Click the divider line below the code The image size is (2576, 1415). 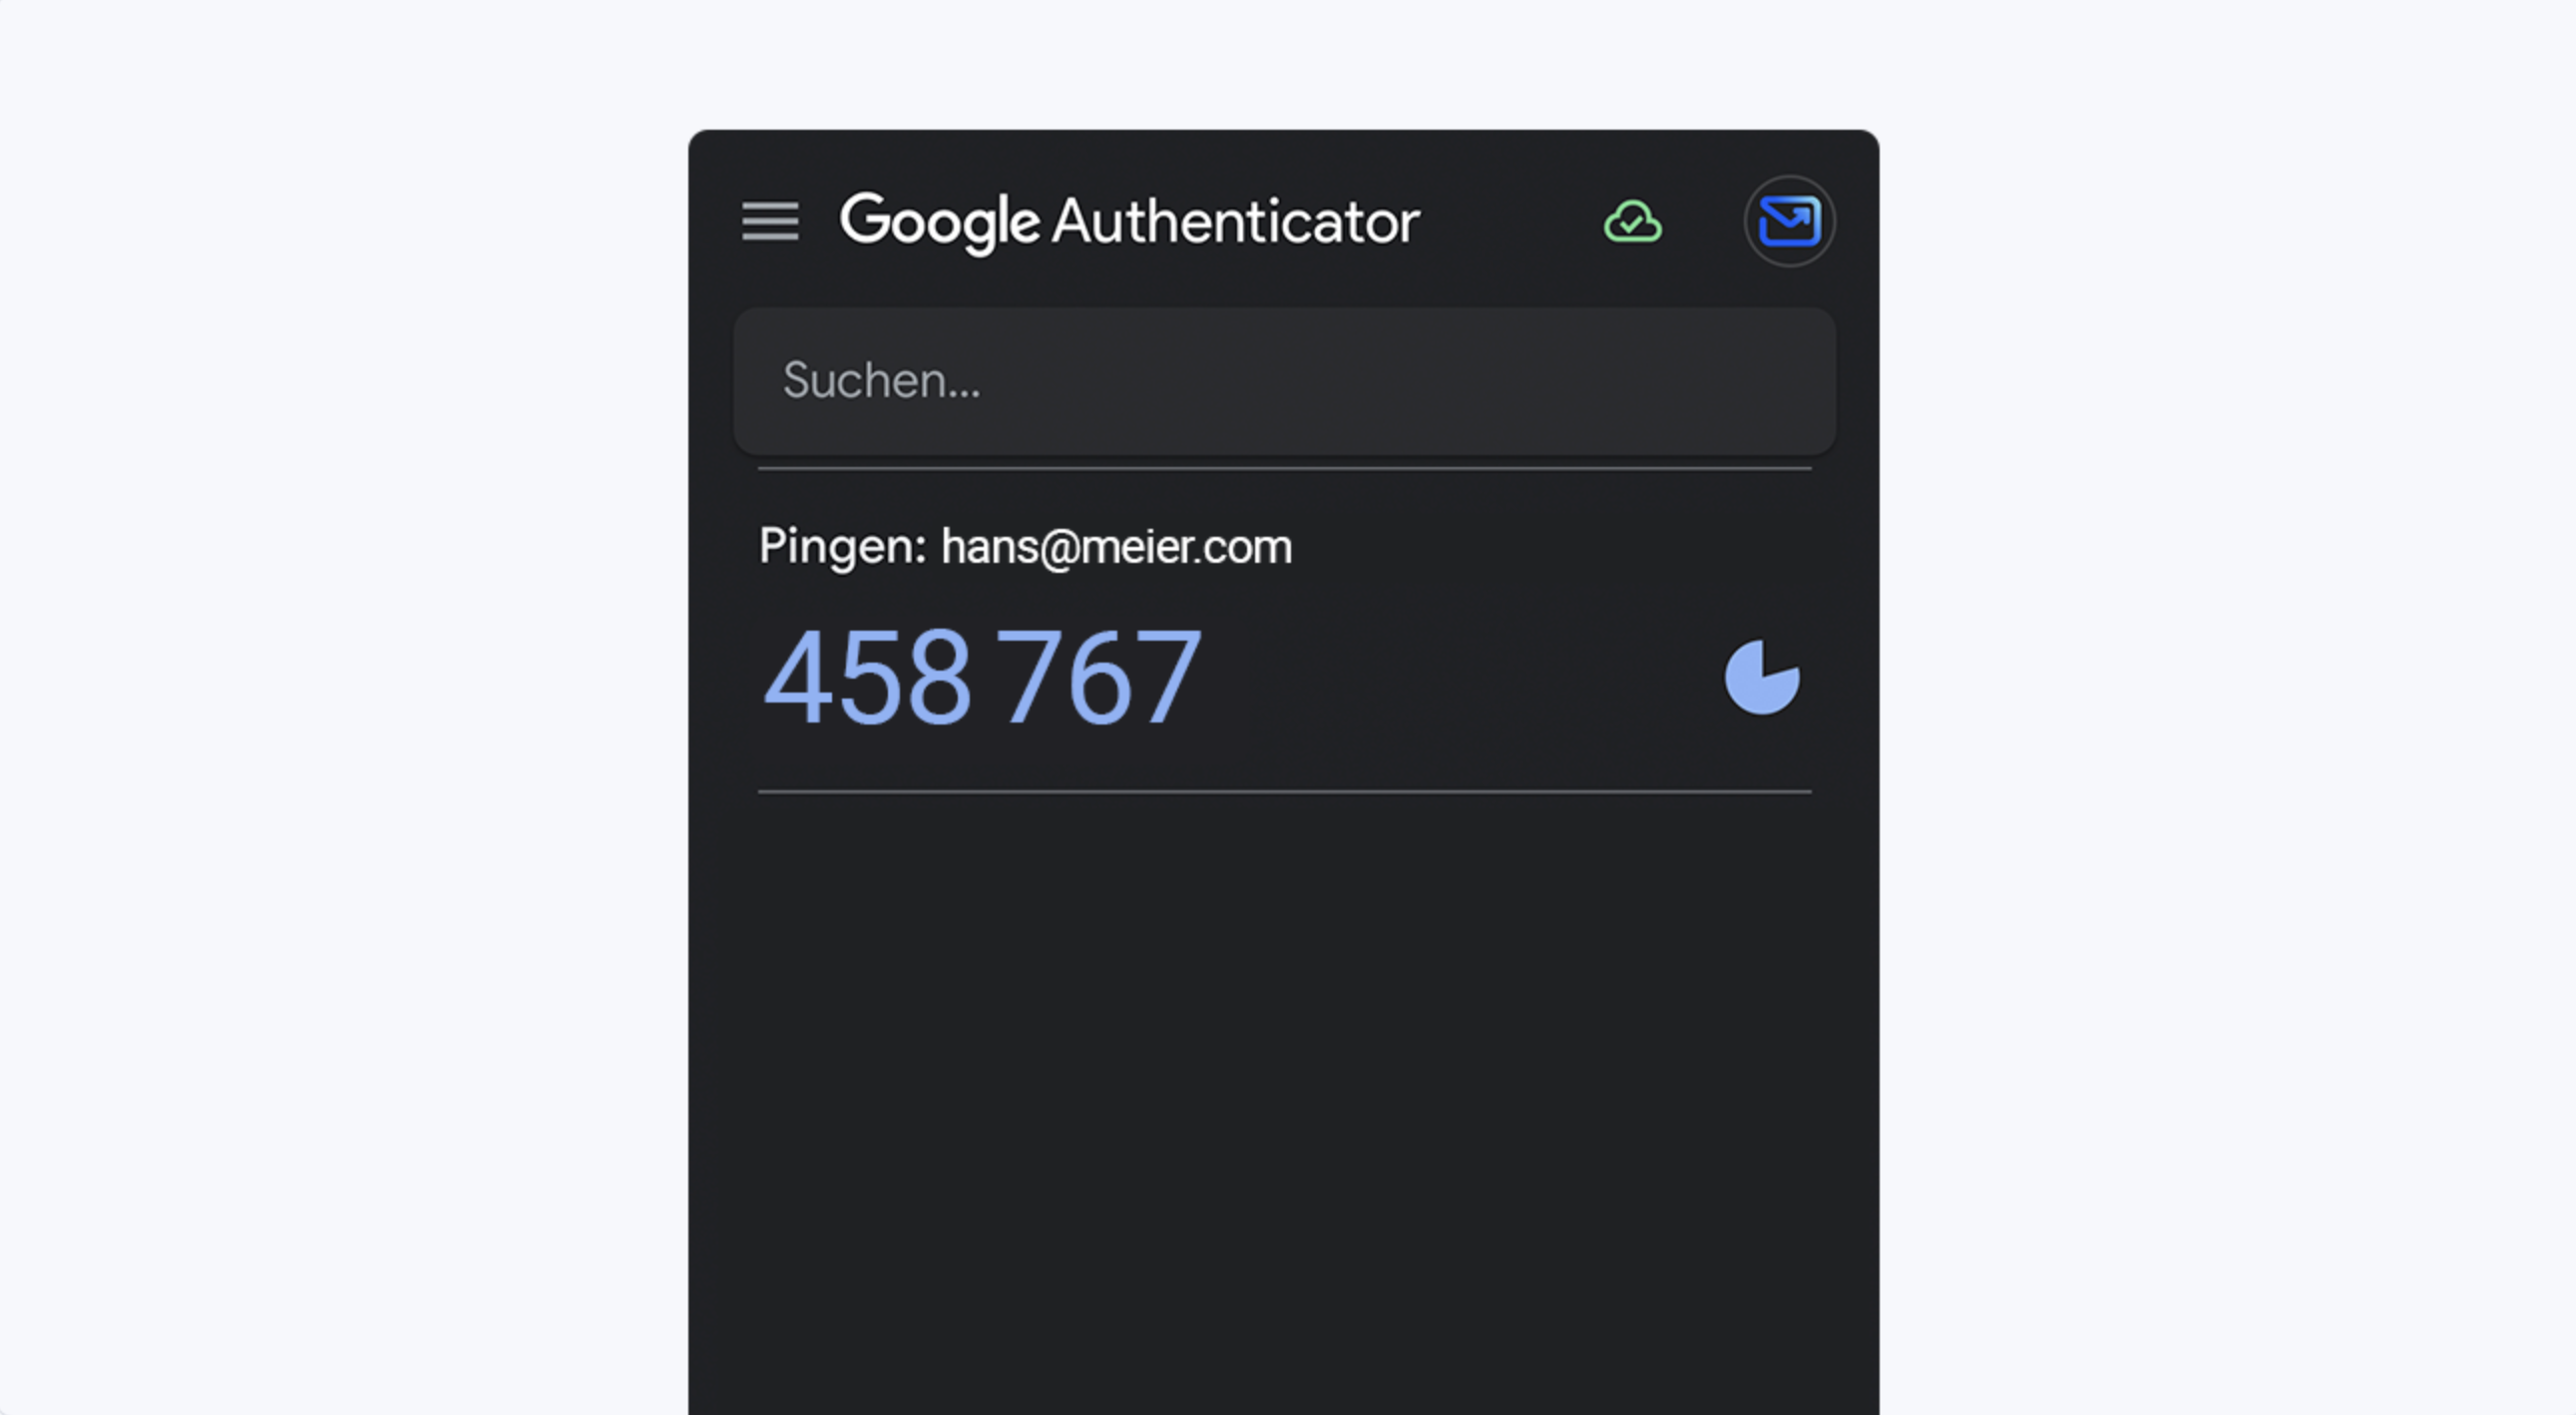(1284, 792)
